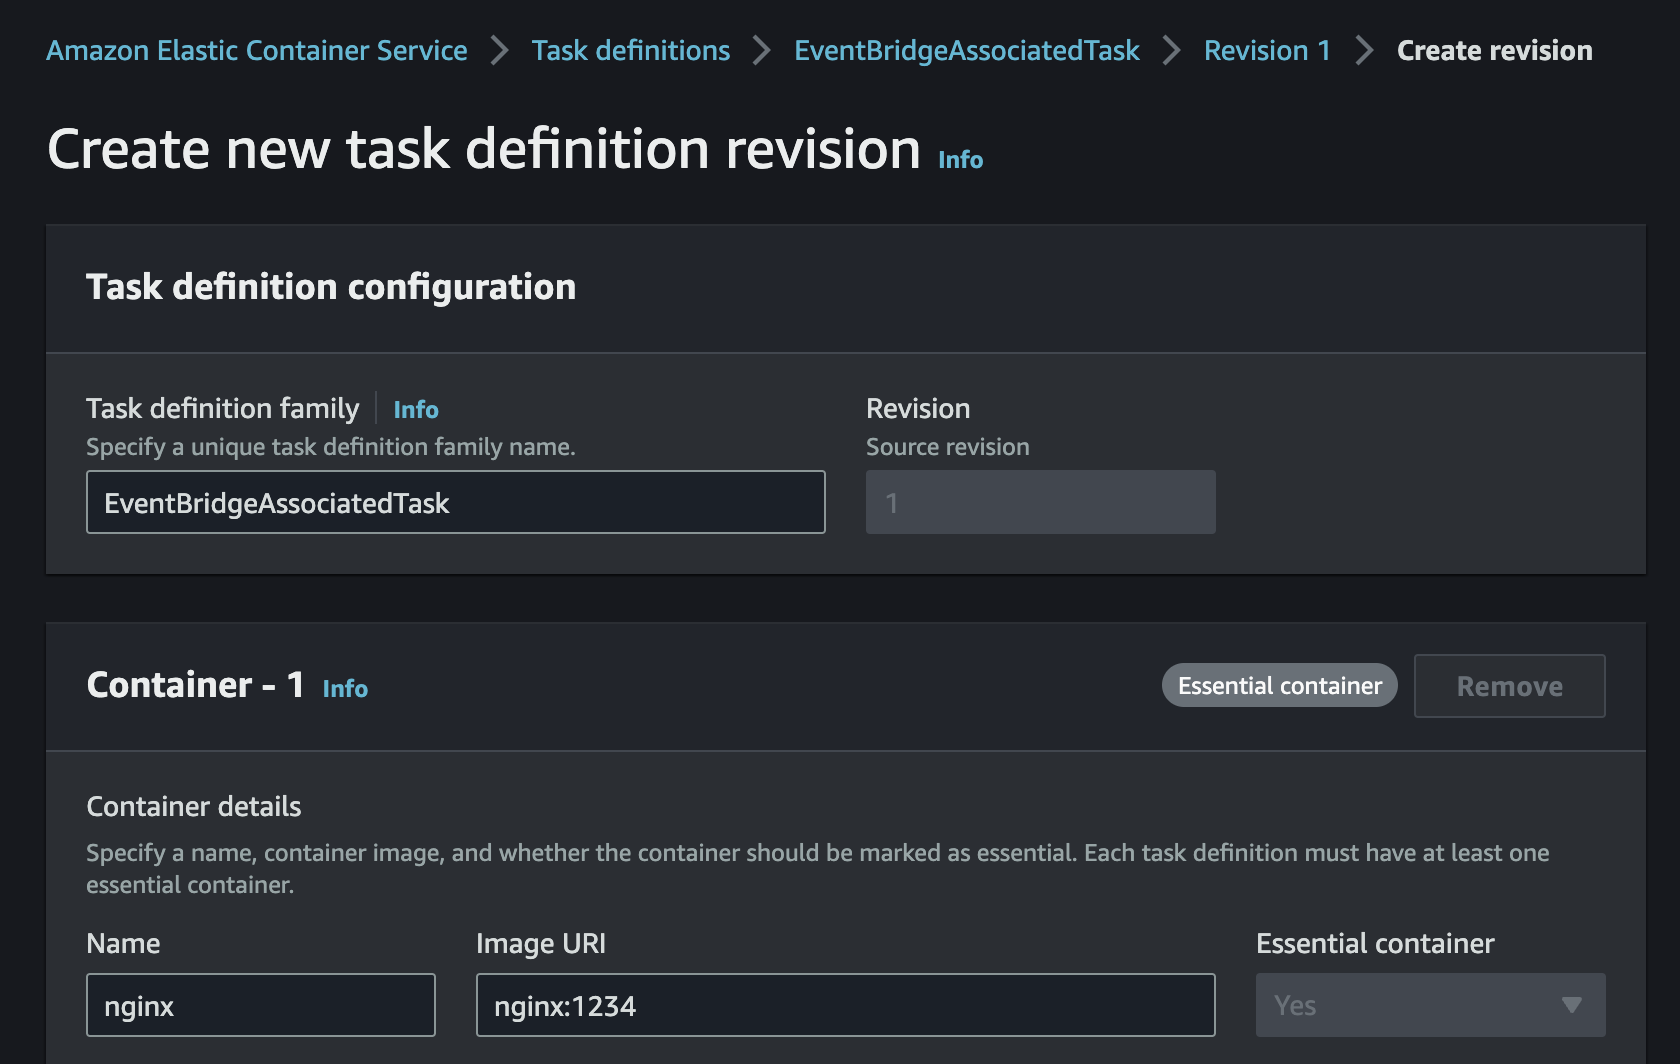Navigate to Revision 1 breadcrumb
Image resolution: width=1680 pixels, height=1064 pixels.
point(1267,50)
